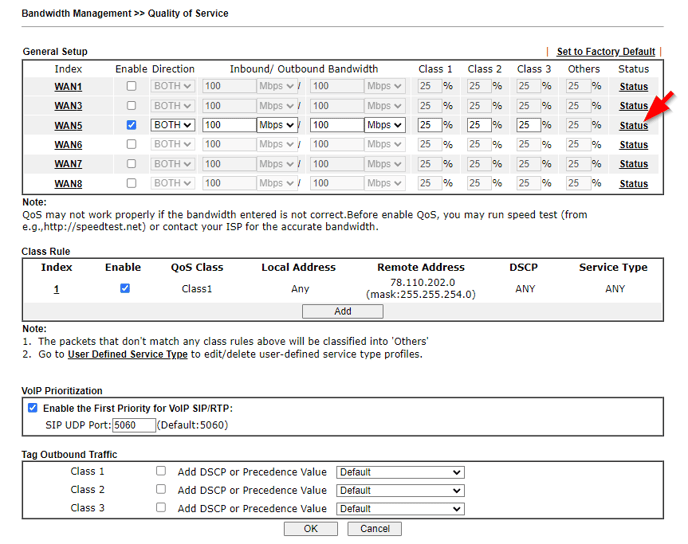The image size is (688, 544).
Task: Click Set to Factory Default link
Action: click(606, 52)
